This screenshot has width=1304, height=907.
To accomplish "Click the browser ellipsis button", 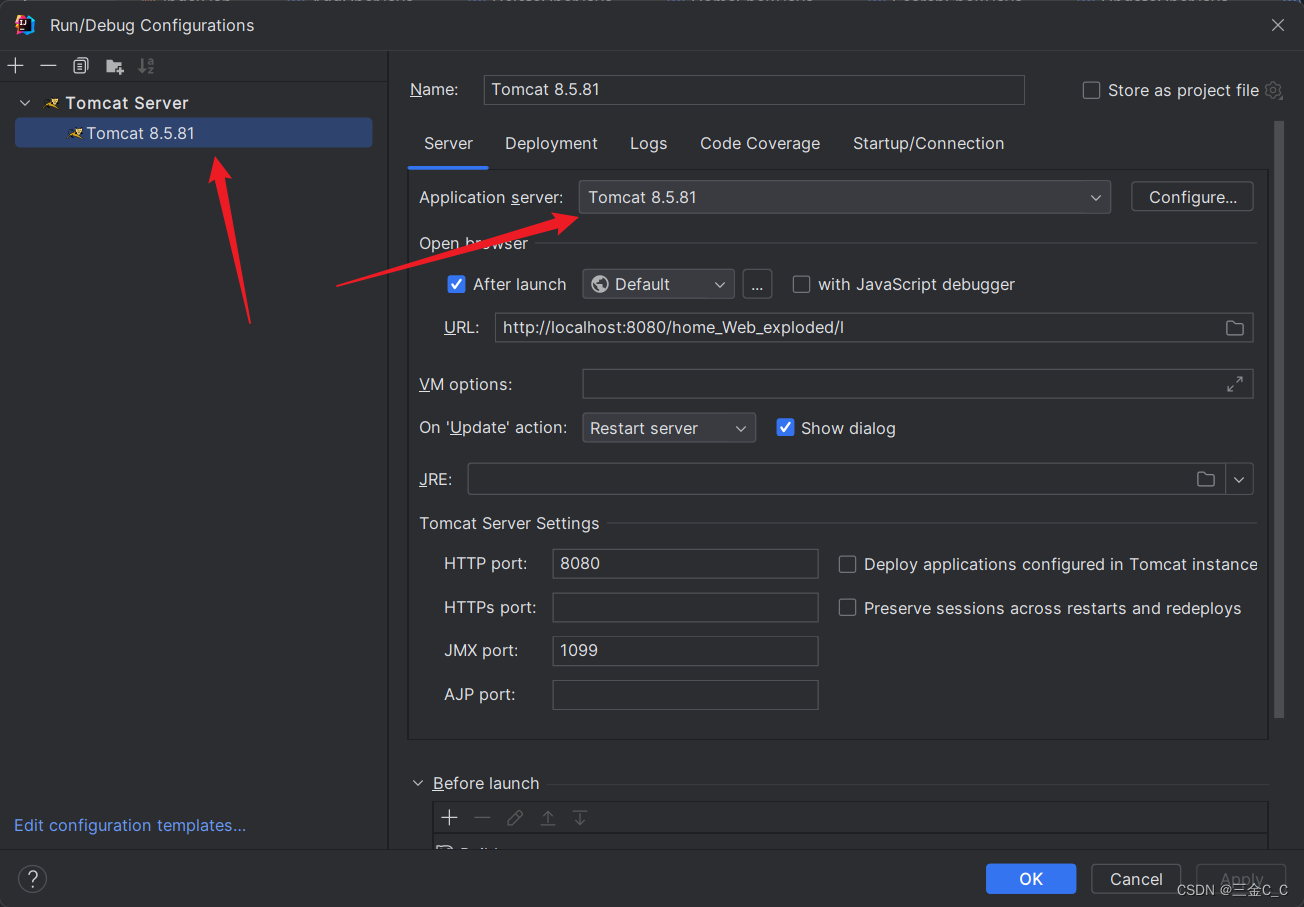I will coord(757,284).
